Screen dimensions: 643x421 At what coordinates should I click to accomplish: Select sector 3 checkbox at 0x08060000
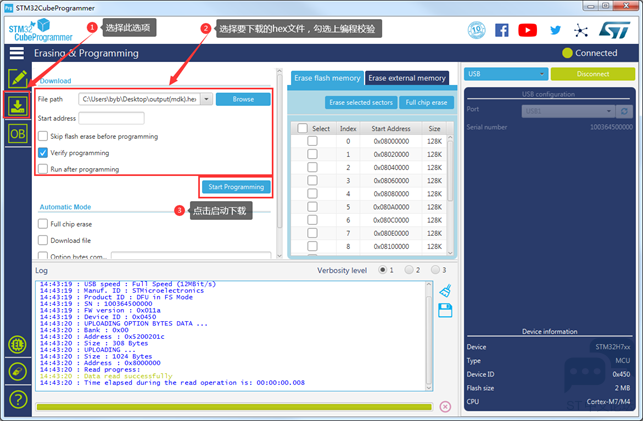(312, 180)
